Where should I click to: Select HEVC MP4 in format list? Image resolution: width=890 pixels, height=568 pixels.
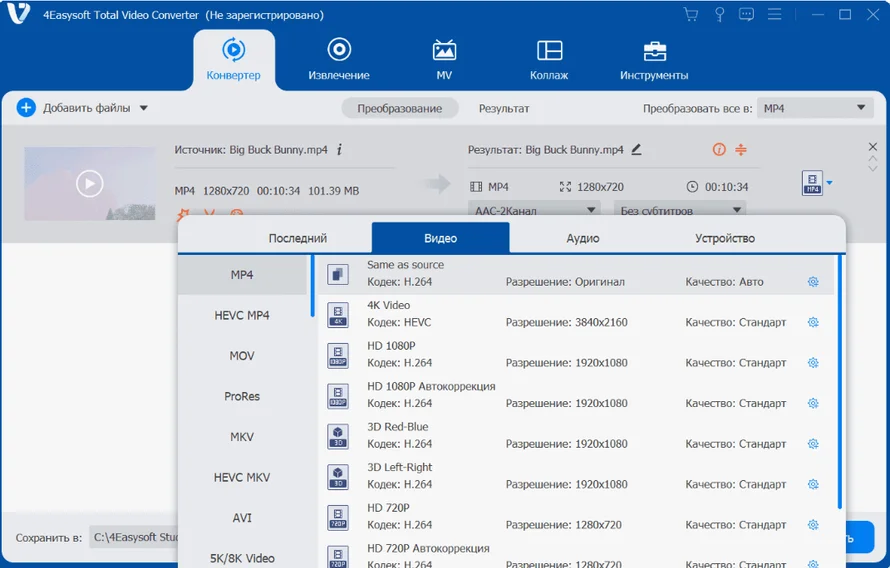coord(242,315)
